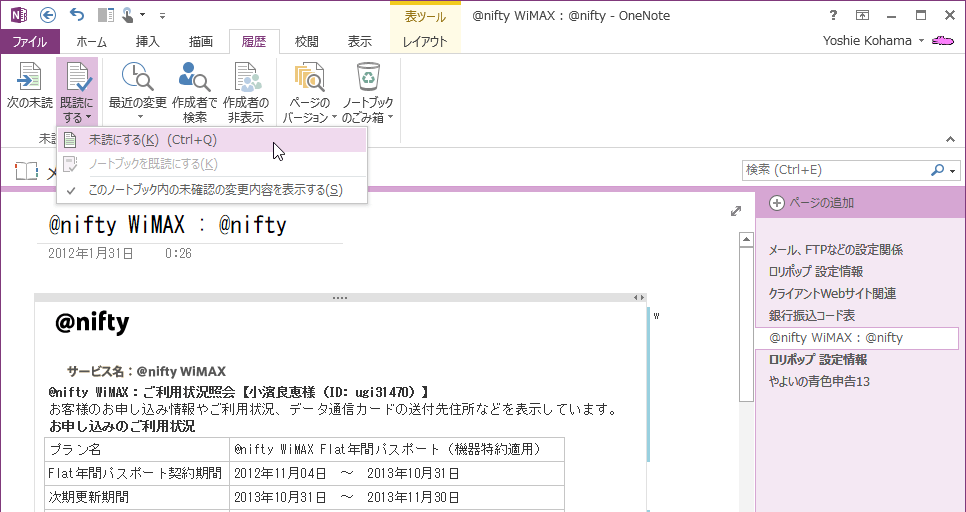Toggle 作成者の非表示 hide authors
Image resolution: width=966 pixels, height=512 pixels.
pyautogui.click(x=246, y=91)
